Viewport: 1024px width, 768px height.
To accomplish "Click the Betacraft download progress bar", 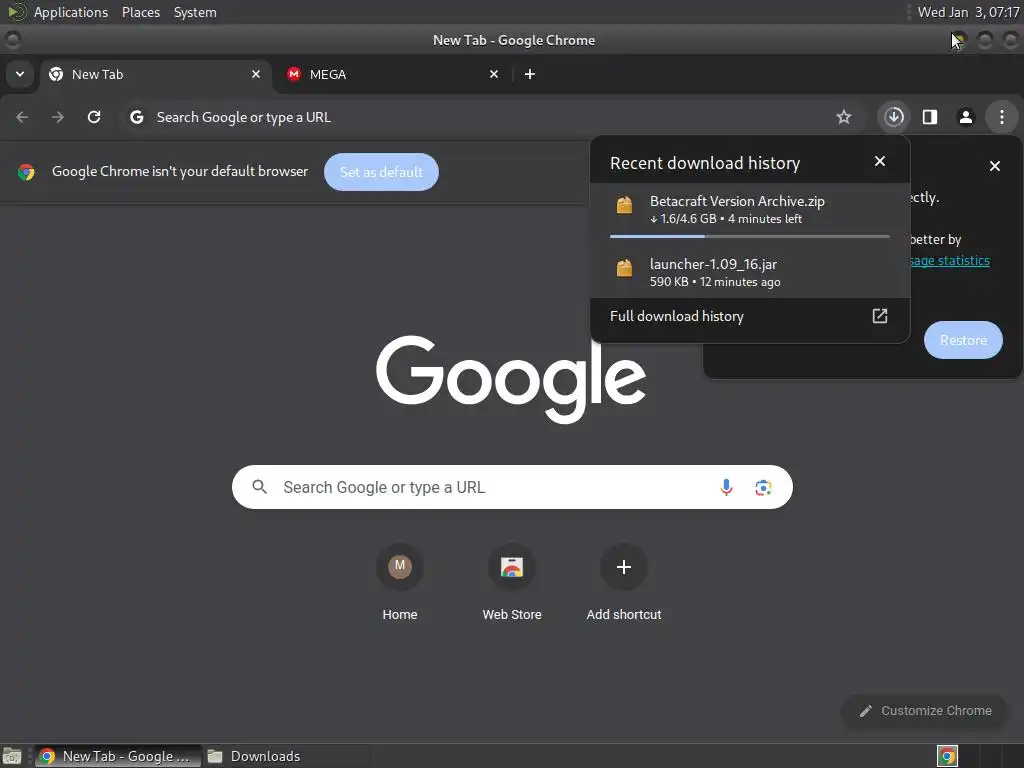I will 750,236.
